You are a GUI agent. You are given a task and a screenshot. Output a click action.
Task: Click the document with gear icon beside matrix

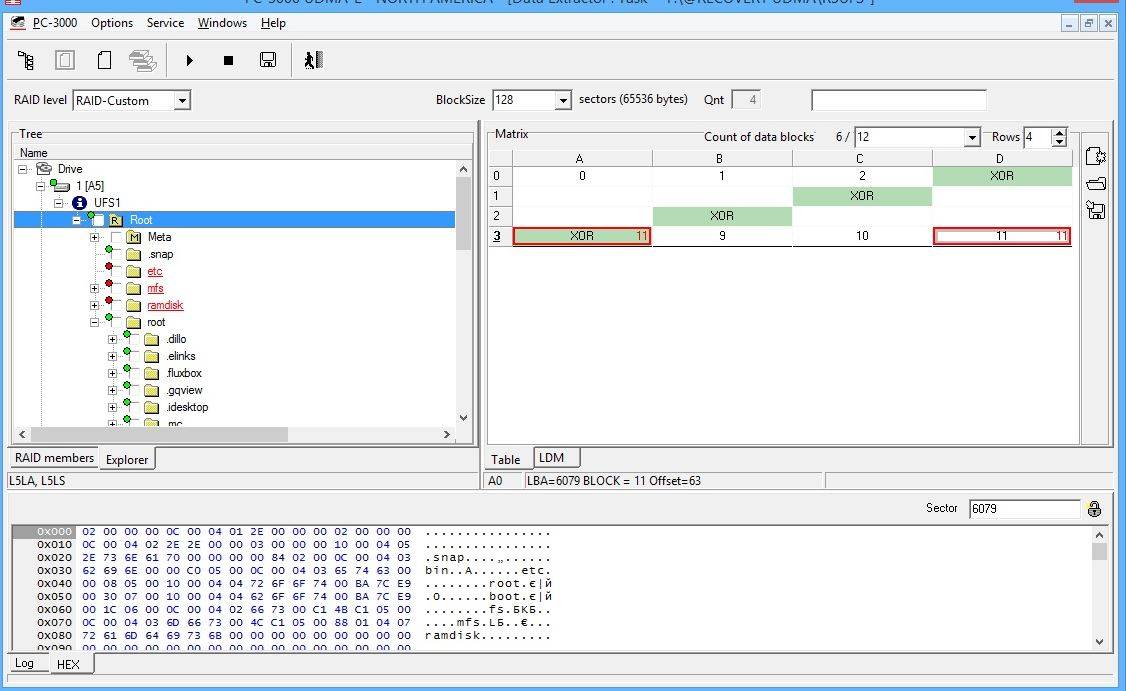[1096, 157]
